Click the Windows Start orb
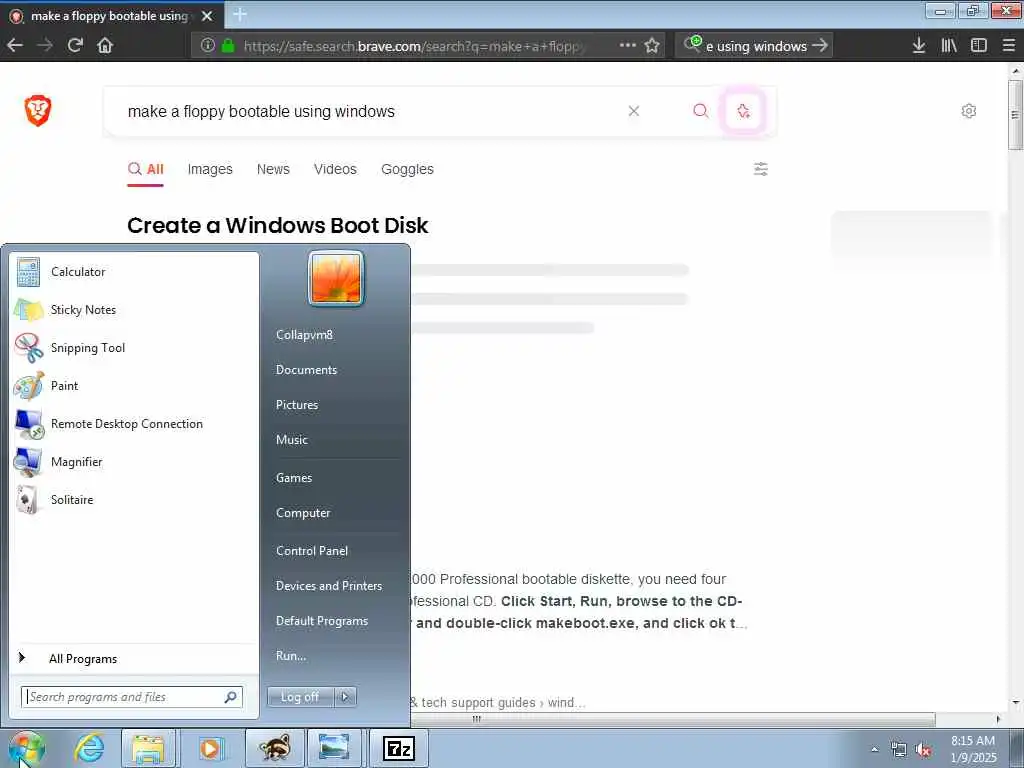Screen dimensions: 1024x768 click(x=27, y=748)
